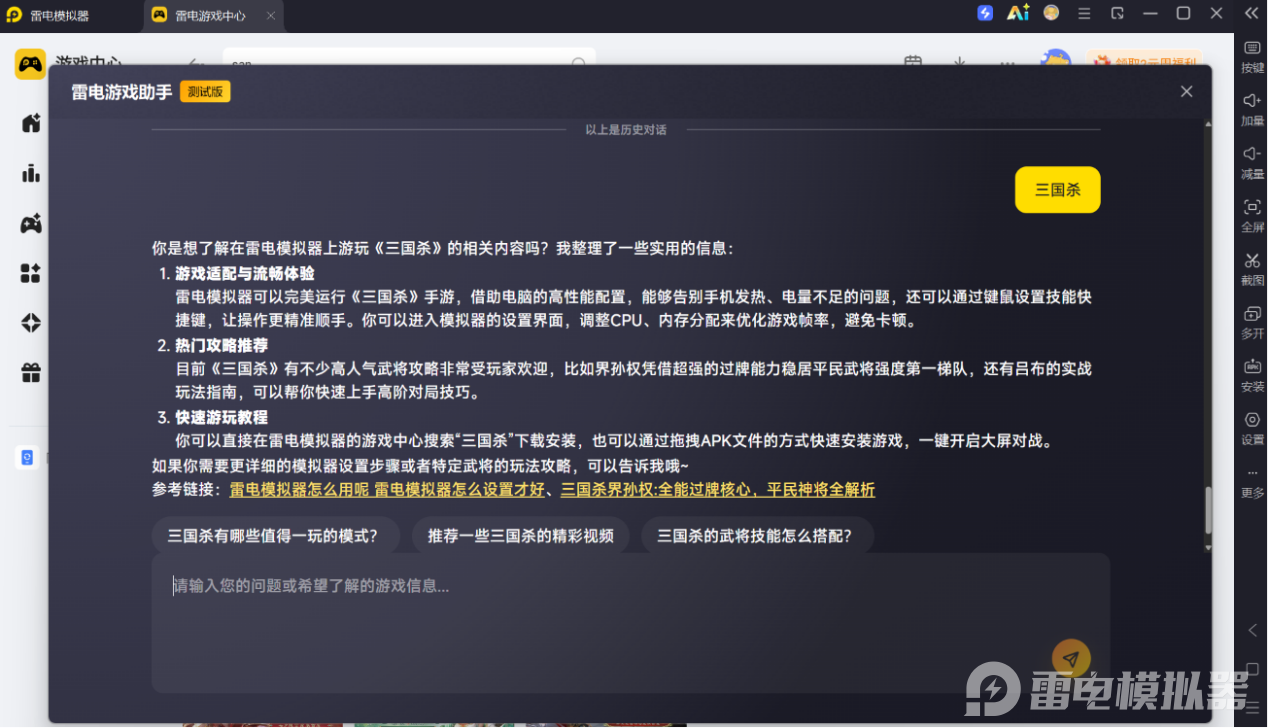
Task: Click the small blue app icon in sidebar
Action: 27,457
